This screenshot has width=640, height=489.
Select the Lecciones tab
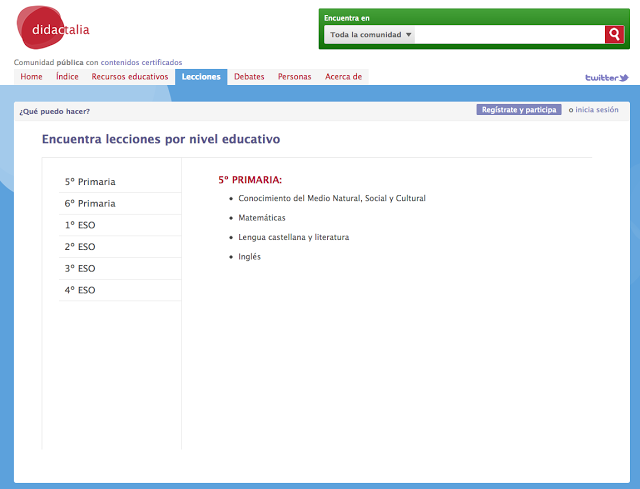[201, 77]
